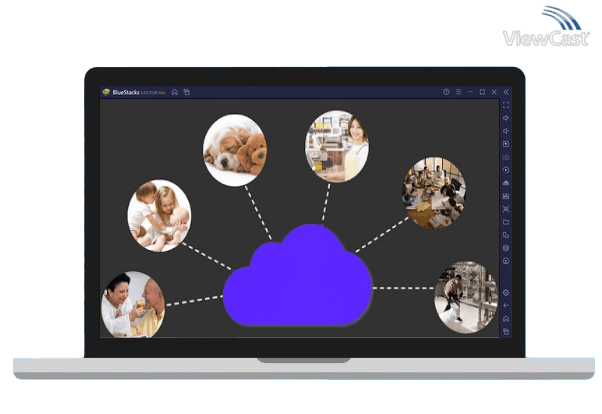Viewport: 602px width, 414px height.
Task: Toggle fullscreen mode in the sidebar
Action: (506, 105)
